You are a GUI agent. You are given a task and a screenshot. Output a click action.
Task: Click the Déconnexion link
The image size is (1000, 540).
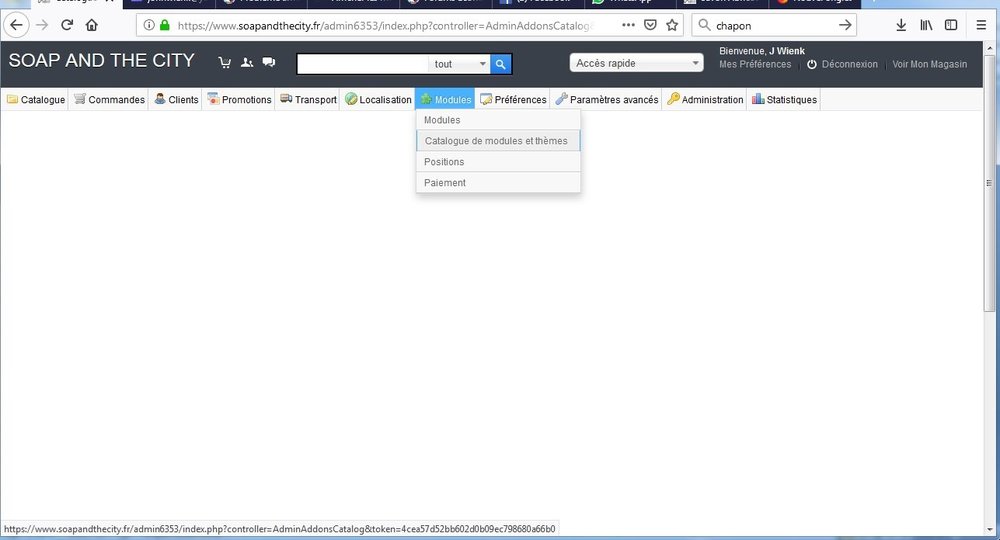[x=849, y=64]
